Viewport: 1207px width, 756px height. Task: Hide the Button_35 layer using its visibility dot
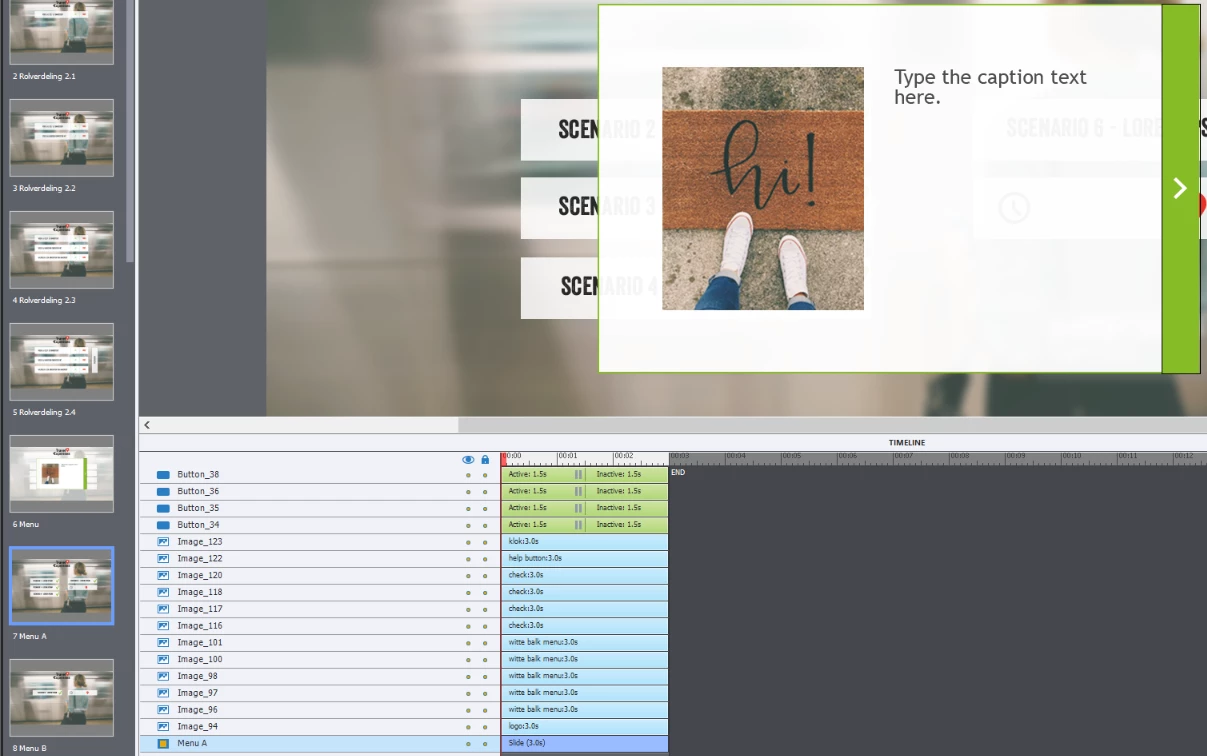click(468, 509)
